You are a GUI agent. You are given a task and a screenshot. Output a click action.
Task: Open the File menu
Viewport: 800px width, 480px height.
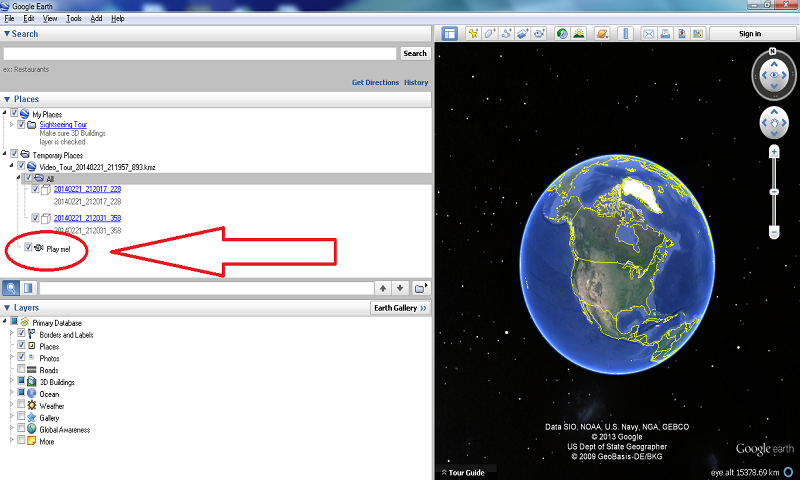9,18
